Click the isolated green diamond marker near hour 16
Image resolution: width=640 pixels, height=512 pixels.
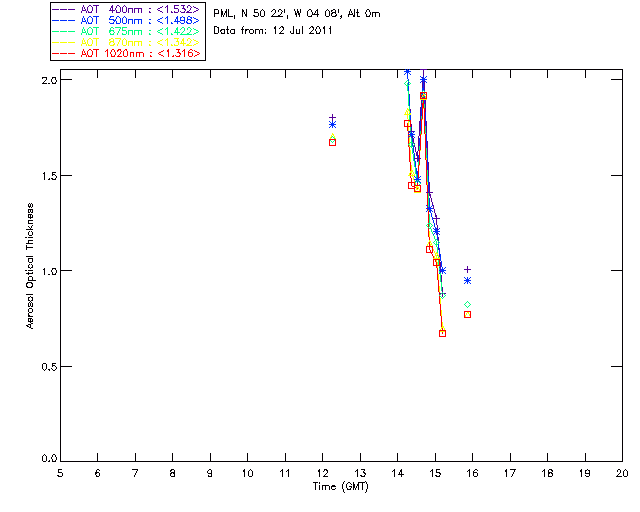point(468,305)
